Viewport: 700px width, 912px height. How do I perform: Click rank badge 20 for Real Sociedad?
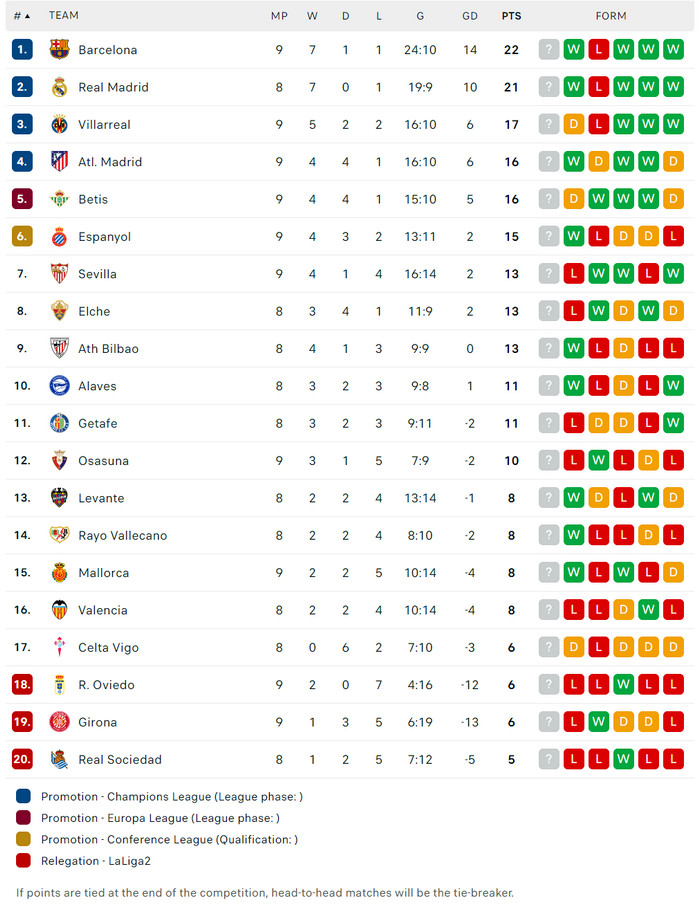tap(22, 760)
